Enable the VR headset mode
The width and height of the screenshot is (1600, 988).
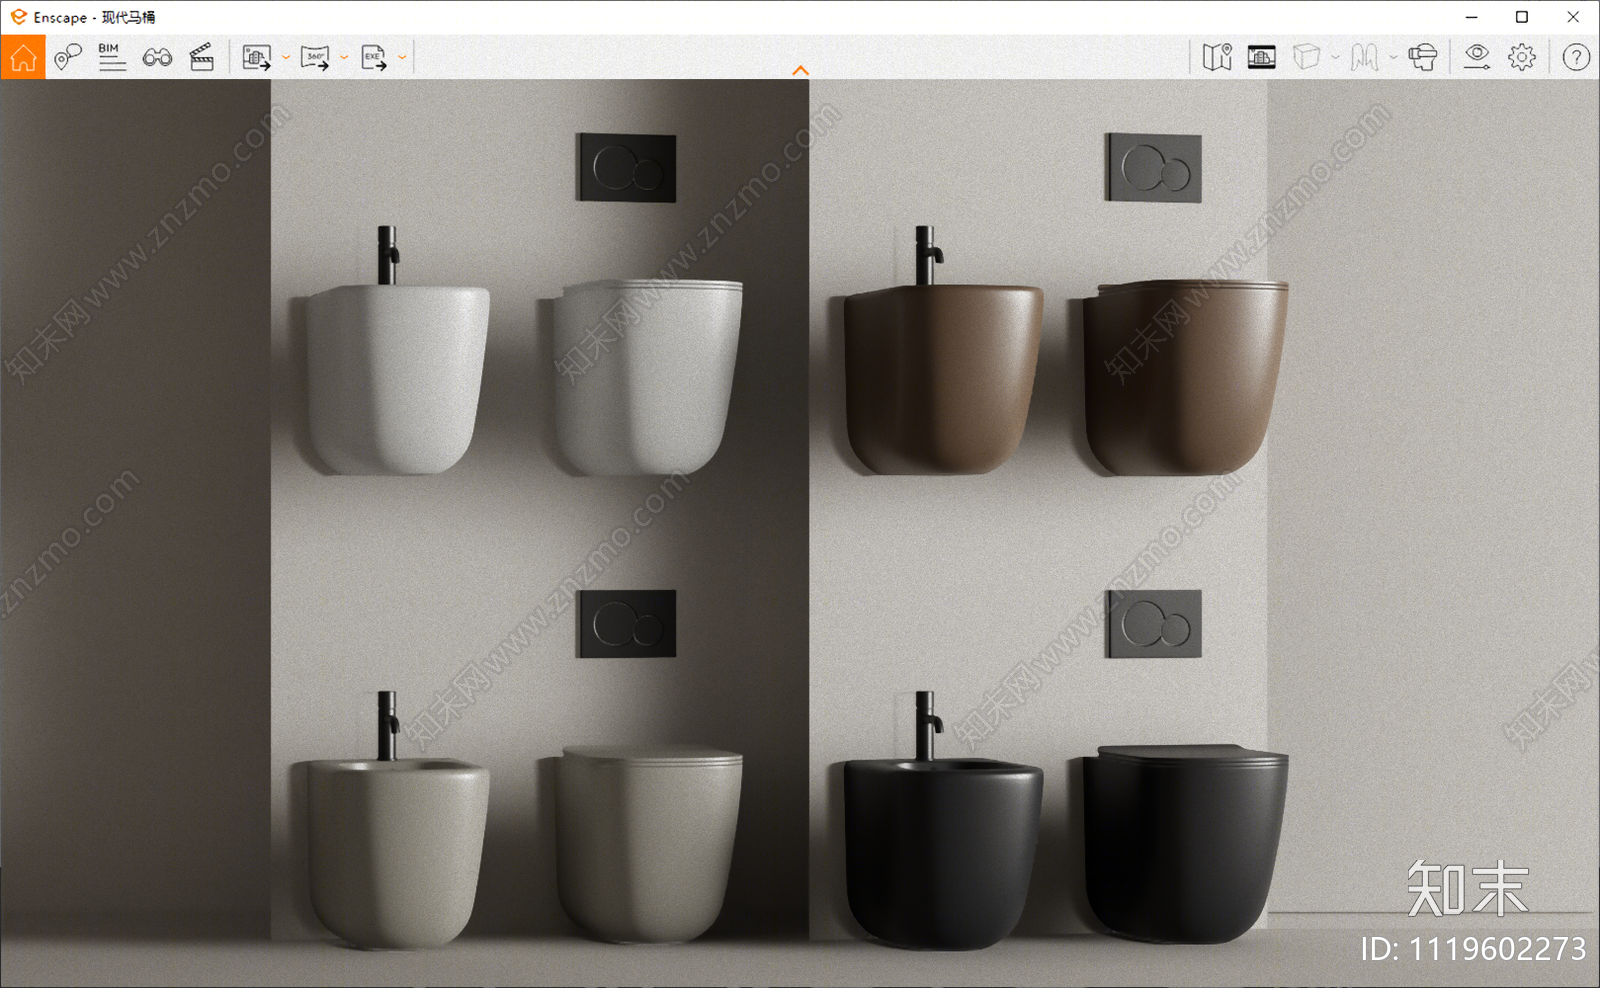[1423, 57]
